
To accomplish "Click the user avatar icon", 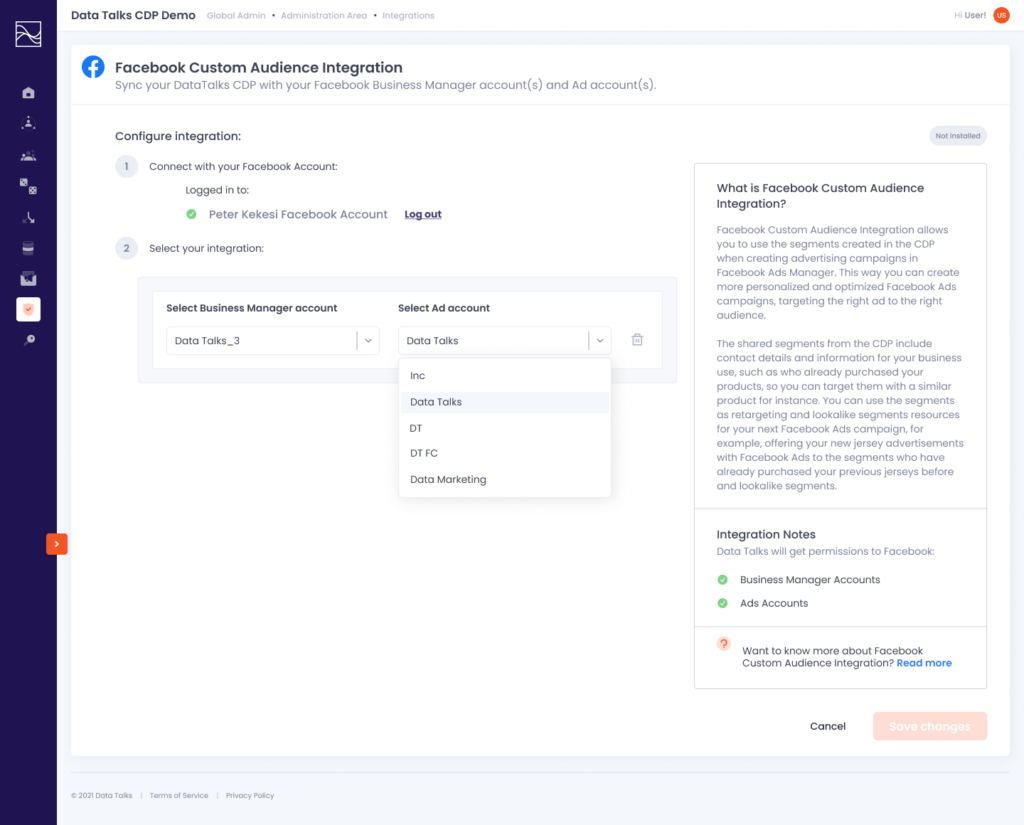I will point(1001,15).
